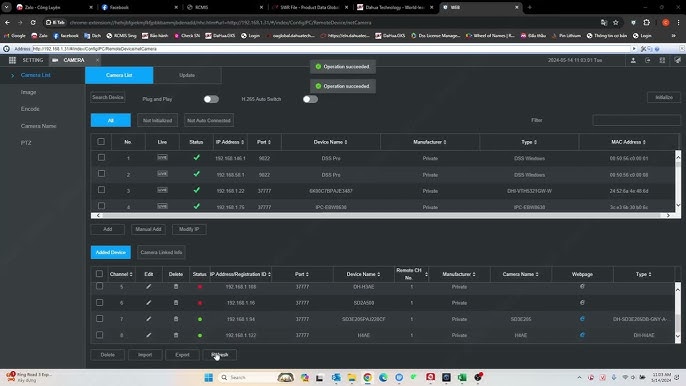Edit channel 8 with the pencil icon
The width and height of the screenshot is (686, 386).
[149, 335]
